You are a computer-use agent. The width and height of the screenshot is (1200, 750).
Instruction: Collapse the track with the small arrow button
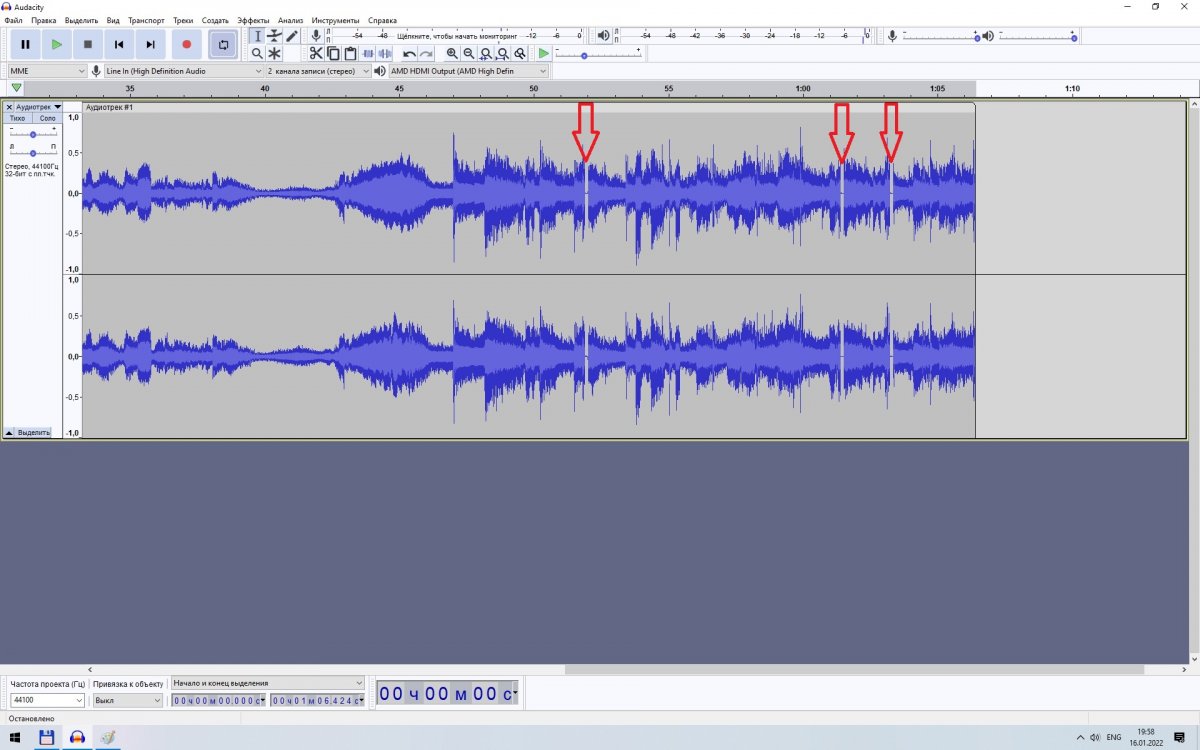point(9,433)
